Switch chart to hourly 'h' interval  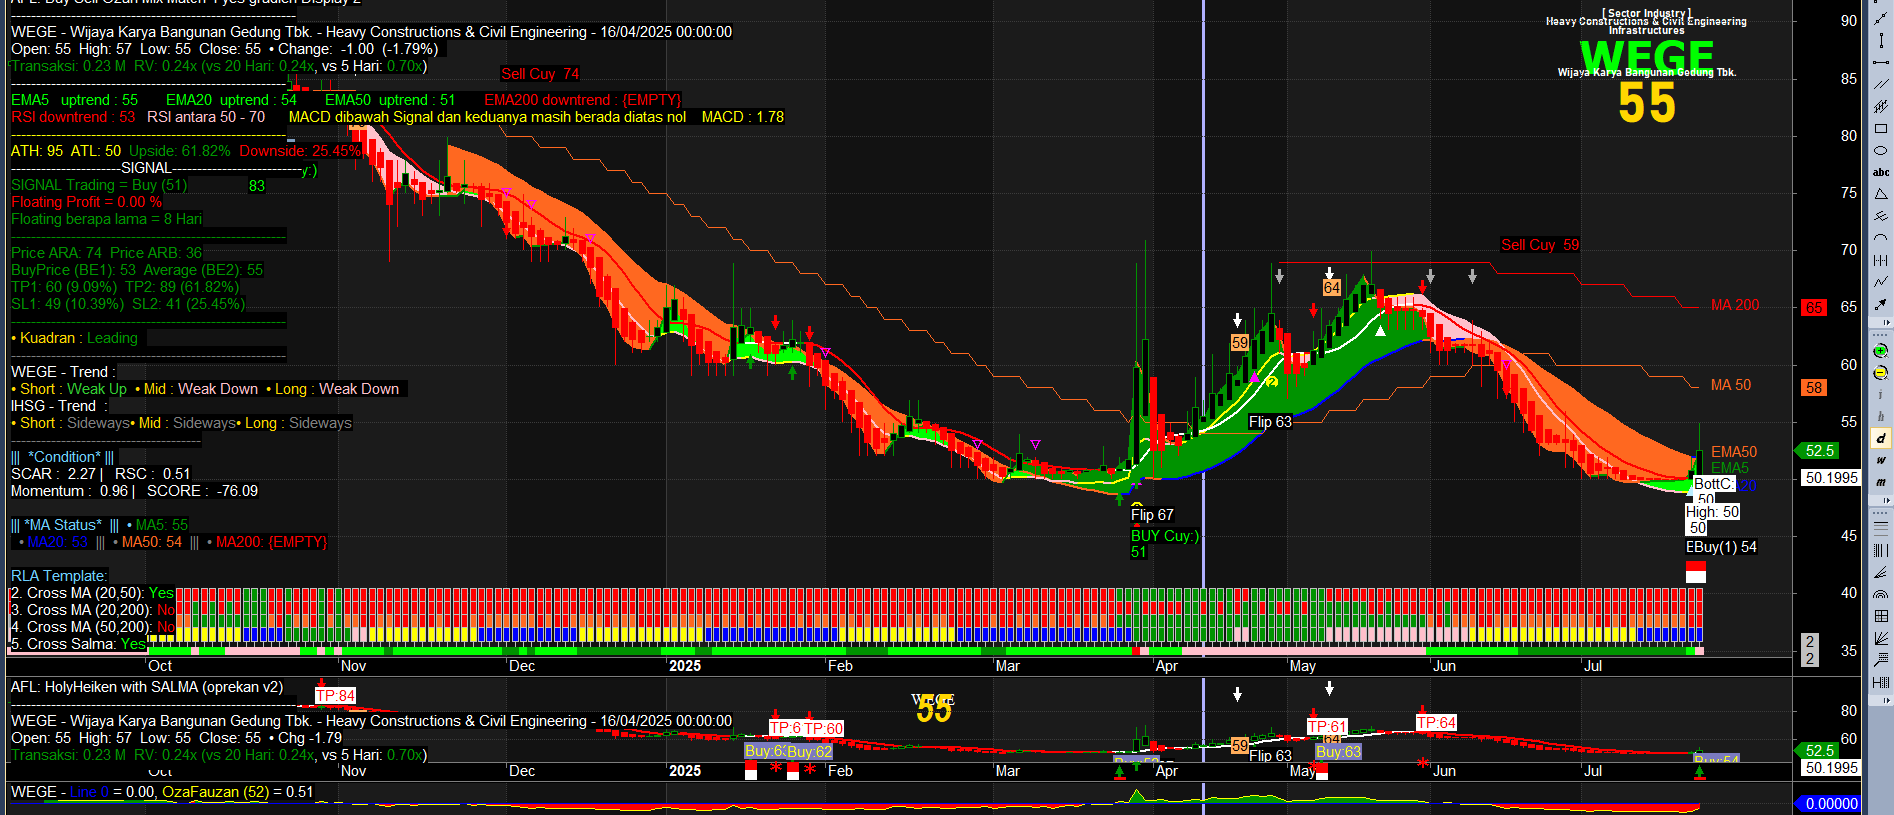click(x=1881, y=417)
